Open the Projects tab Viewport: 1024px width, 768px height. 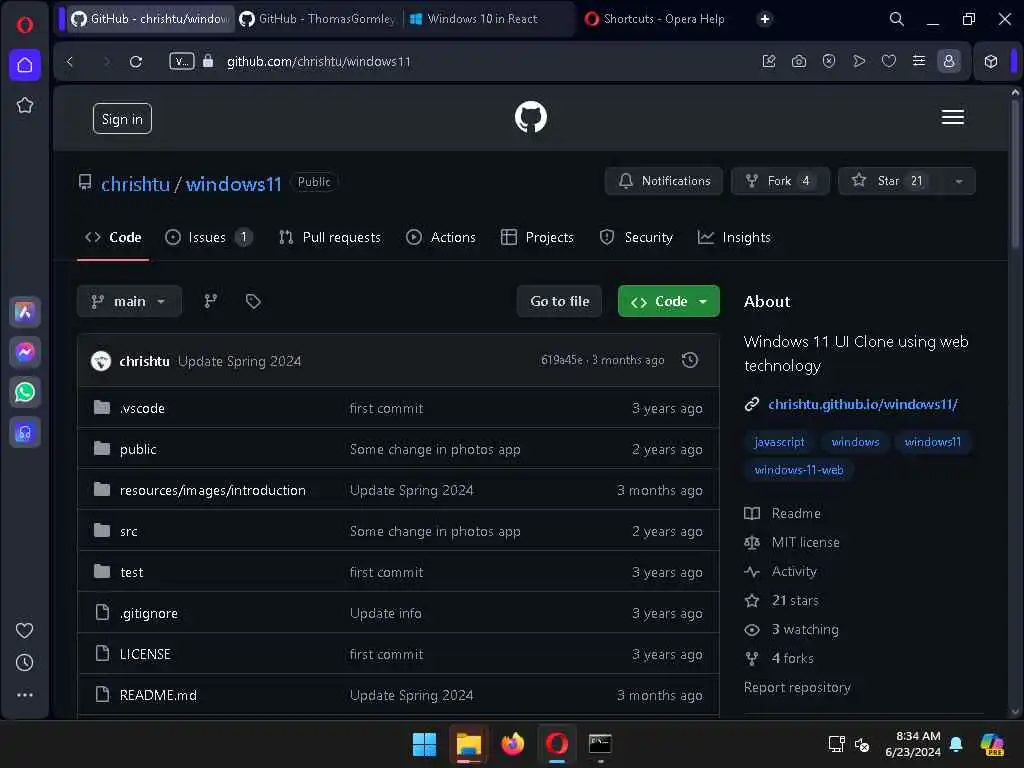(537, 237)
